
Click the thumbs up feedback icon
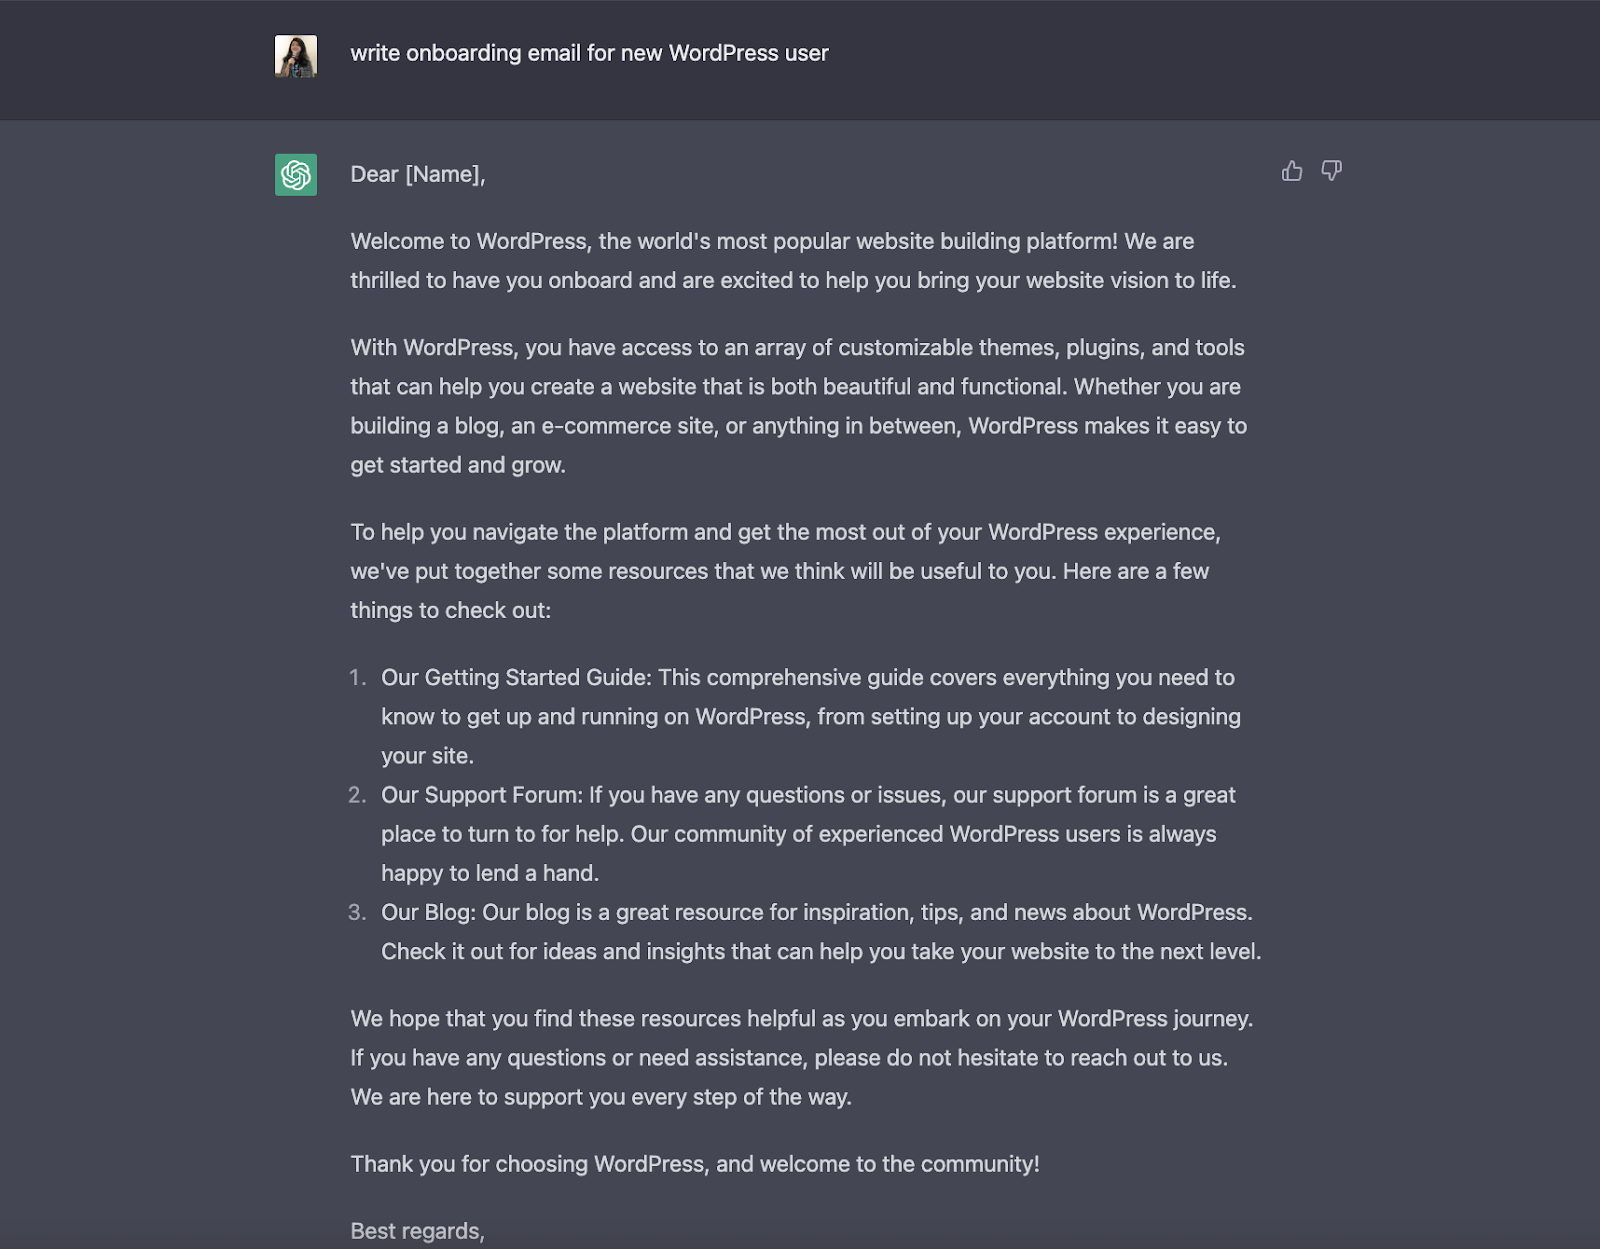click(x=1292, y=171)
